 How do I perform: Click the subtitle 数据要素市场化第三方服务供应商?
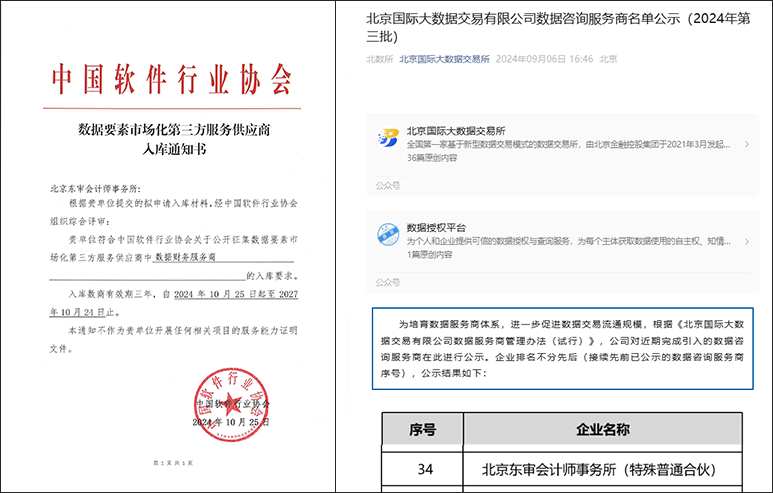click(x=174, y=130)
